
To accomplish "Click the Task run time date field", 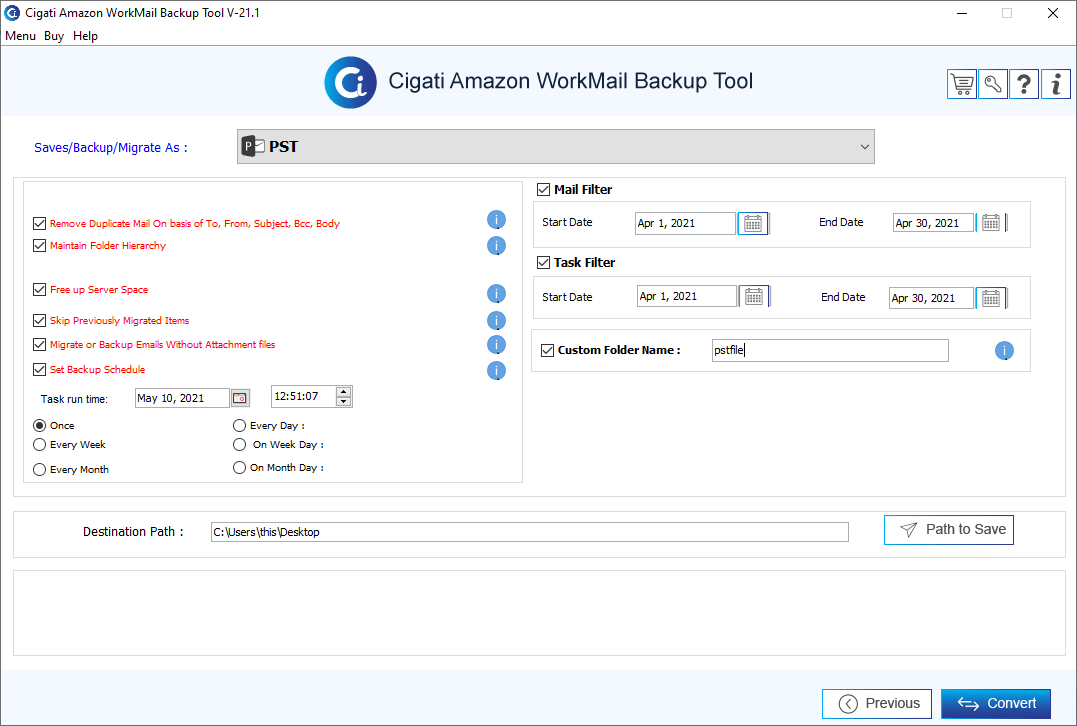I will coord(182,398).
